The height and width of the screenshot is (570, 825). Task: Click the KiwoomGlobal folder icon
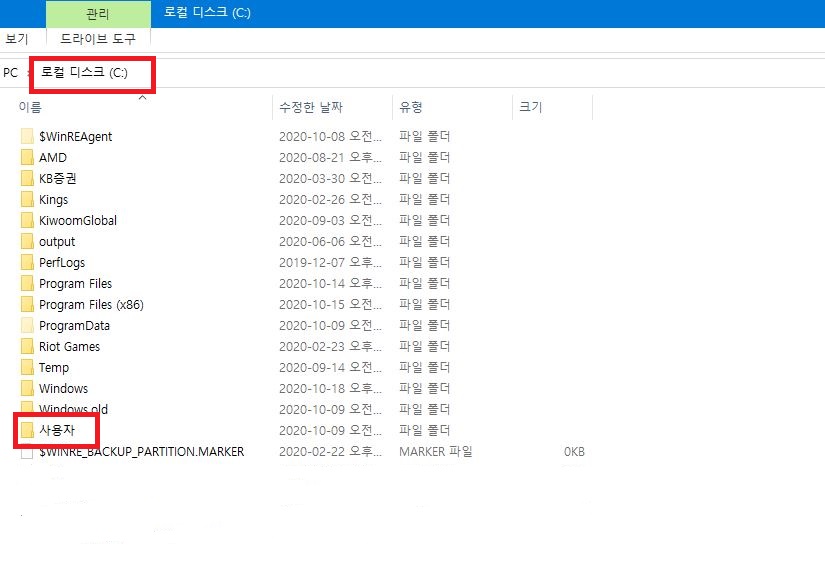tap(27, 221)
